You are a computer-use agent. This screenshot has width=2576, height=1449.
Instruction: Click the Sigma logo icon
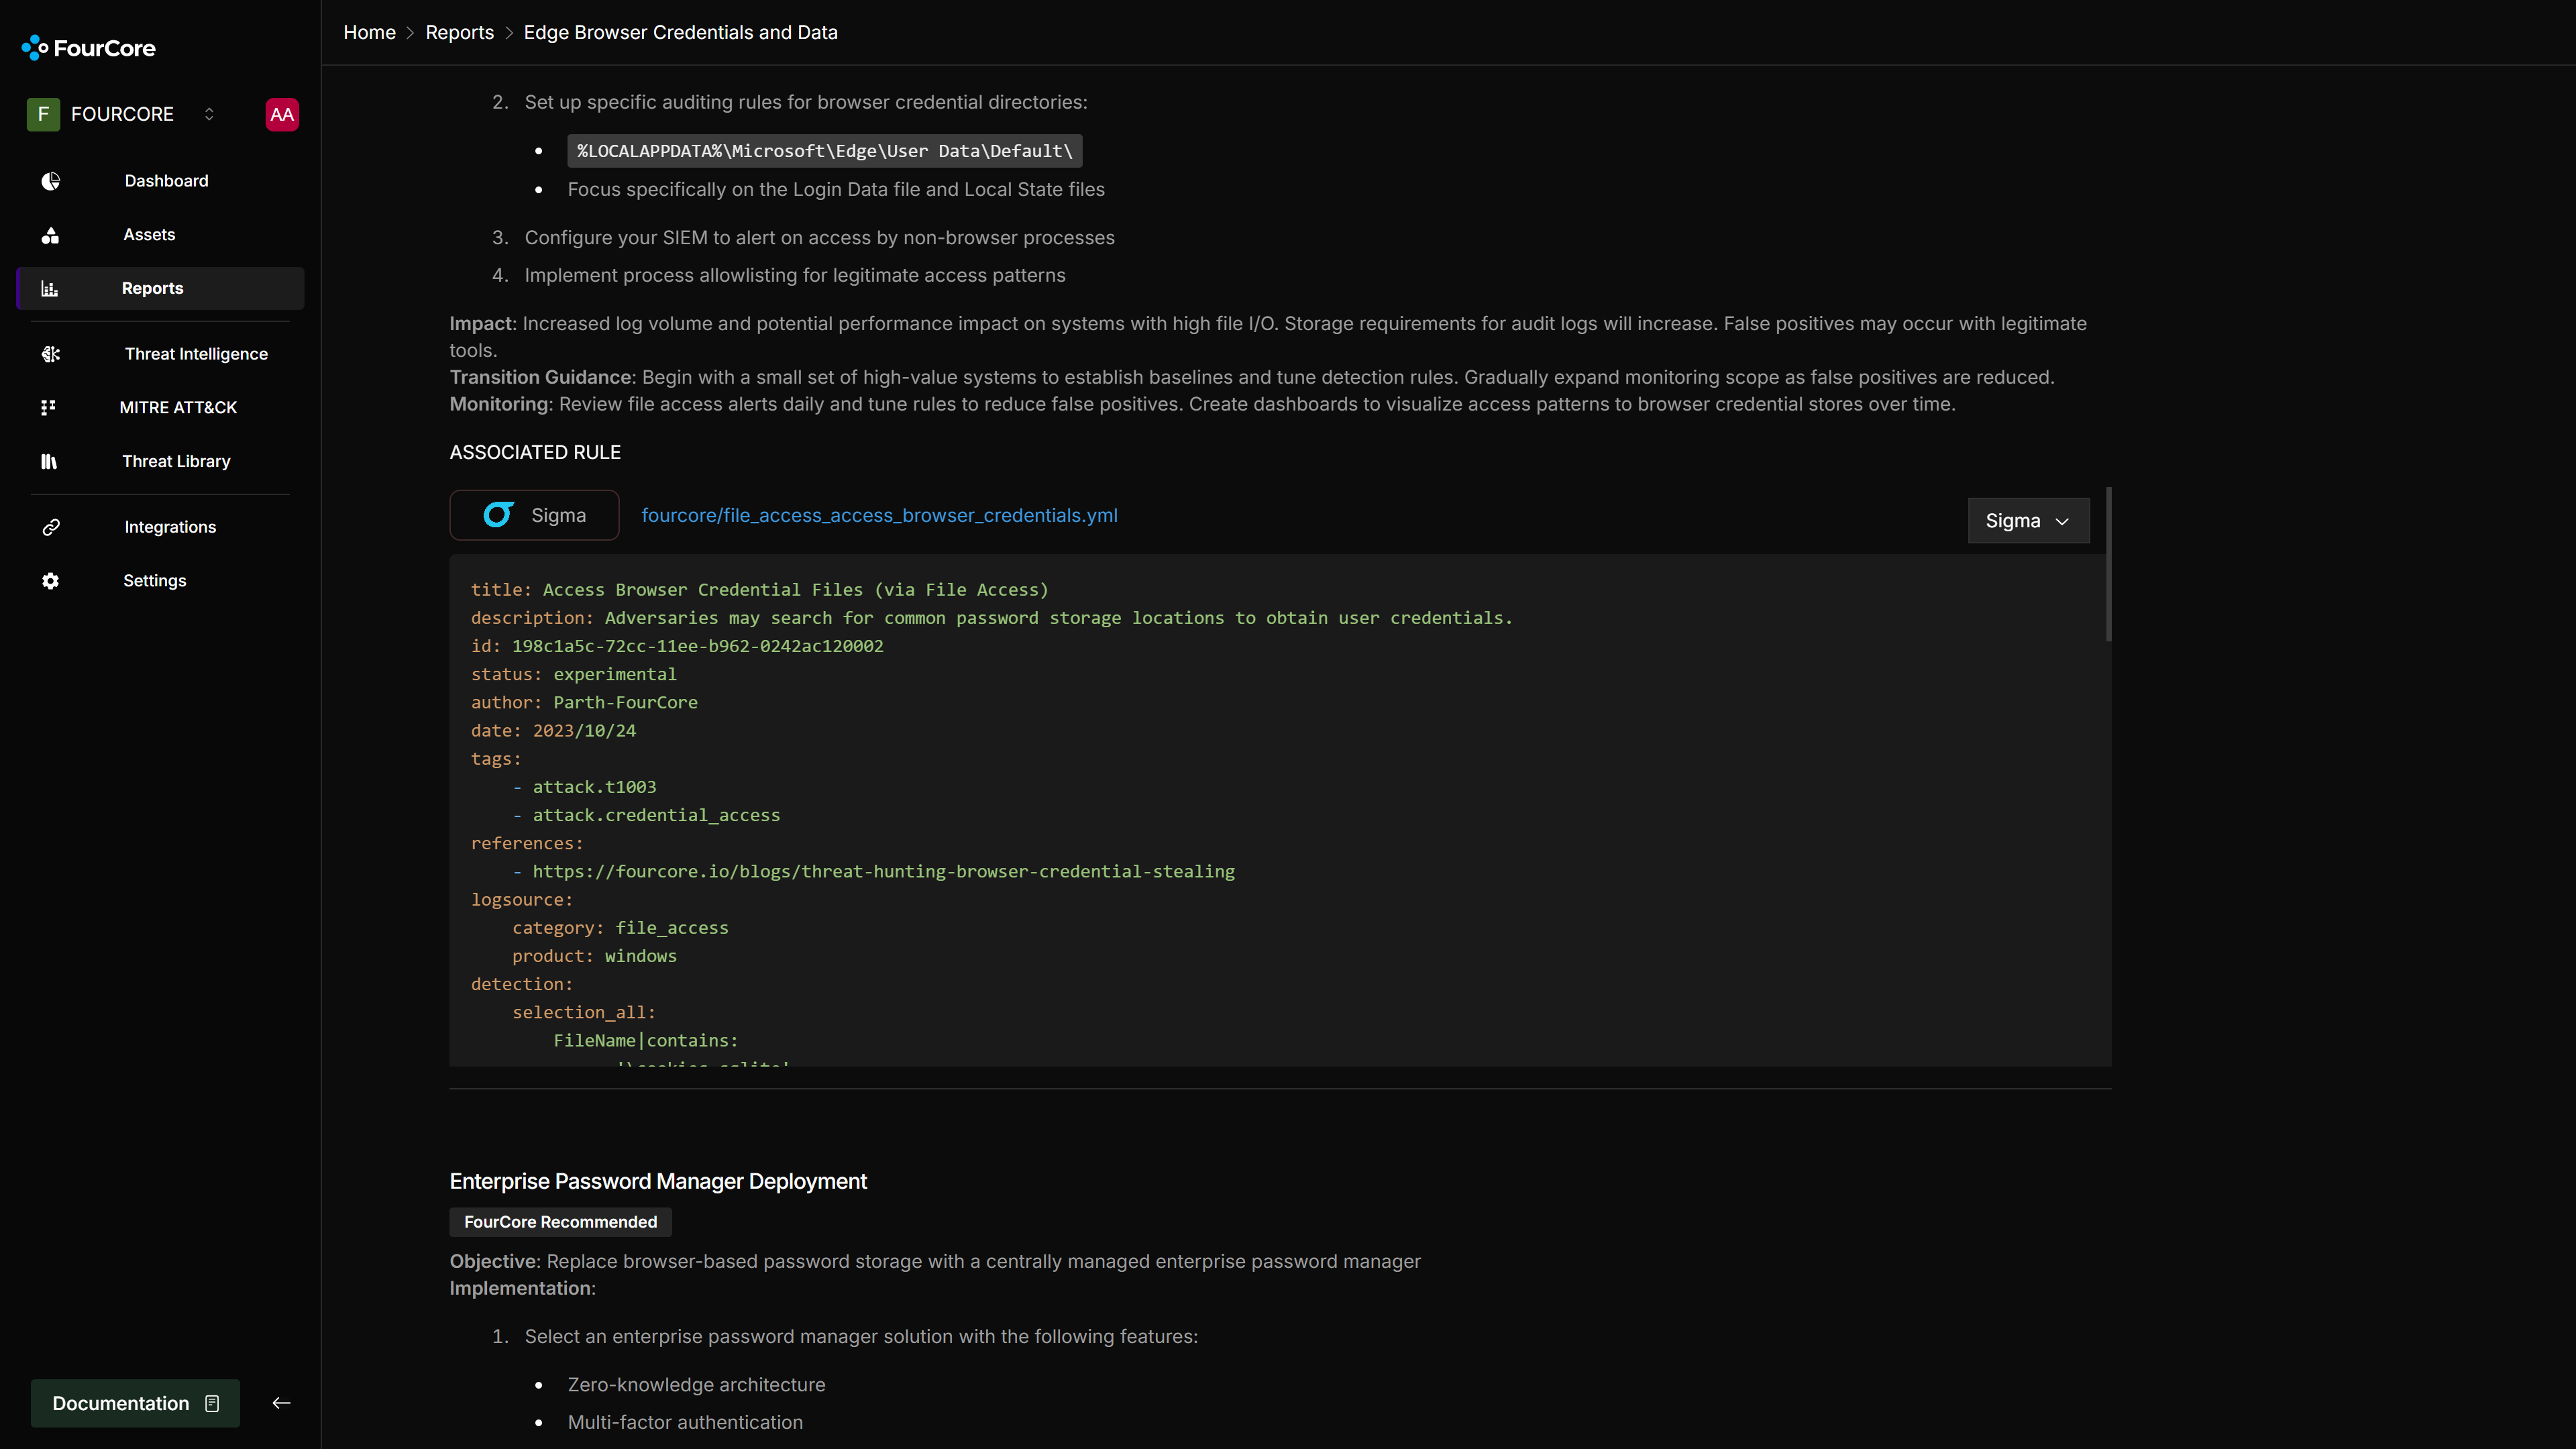[498, 515]
